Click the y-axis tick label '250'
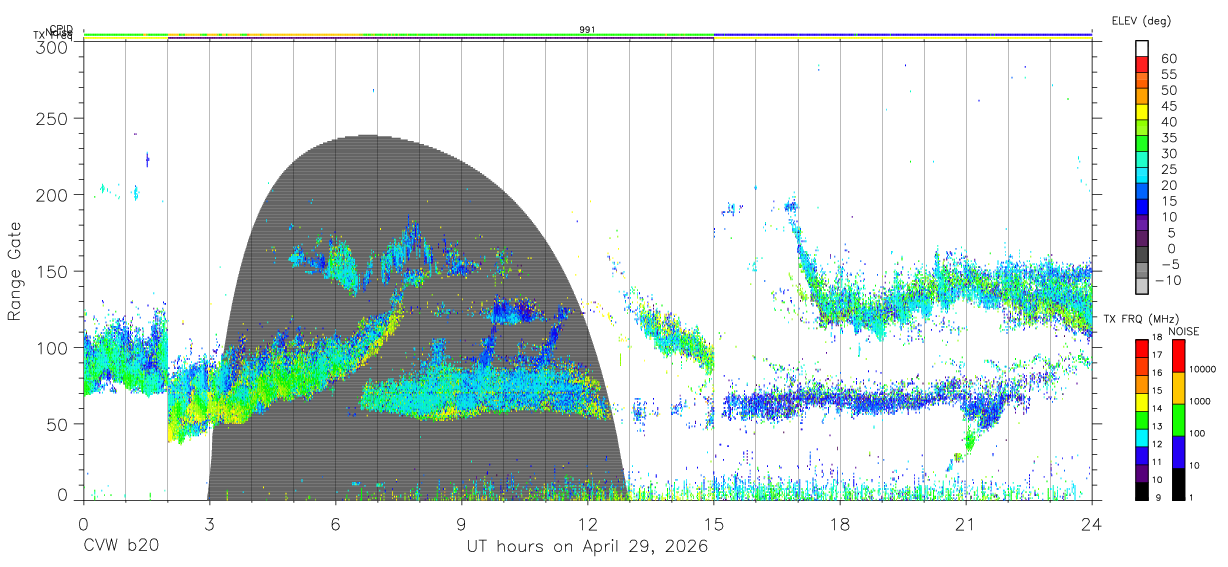 [53, 118]
